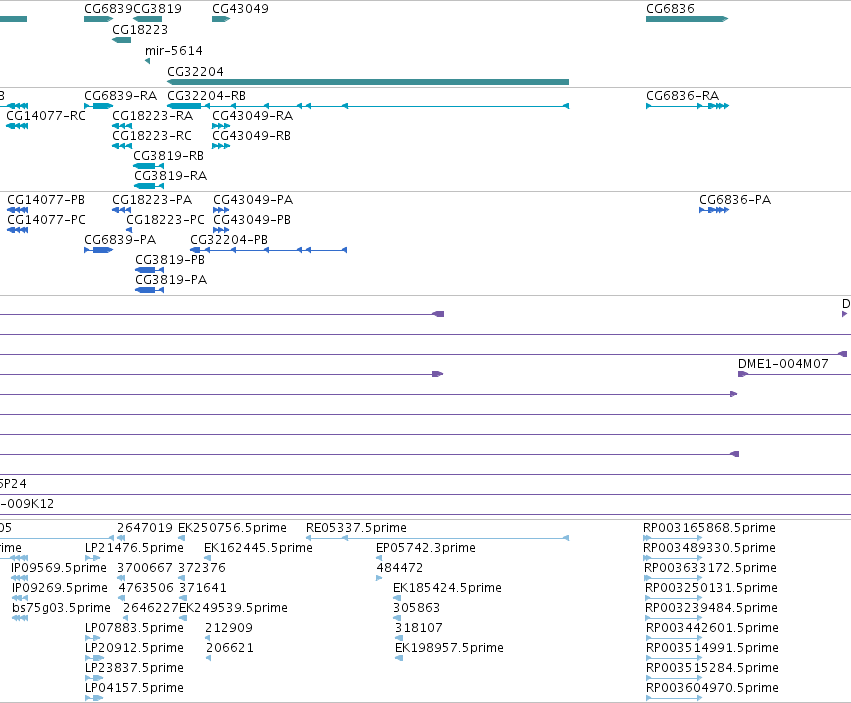Select feature 206621
This screenshot has height=703, width=851.
208,658
